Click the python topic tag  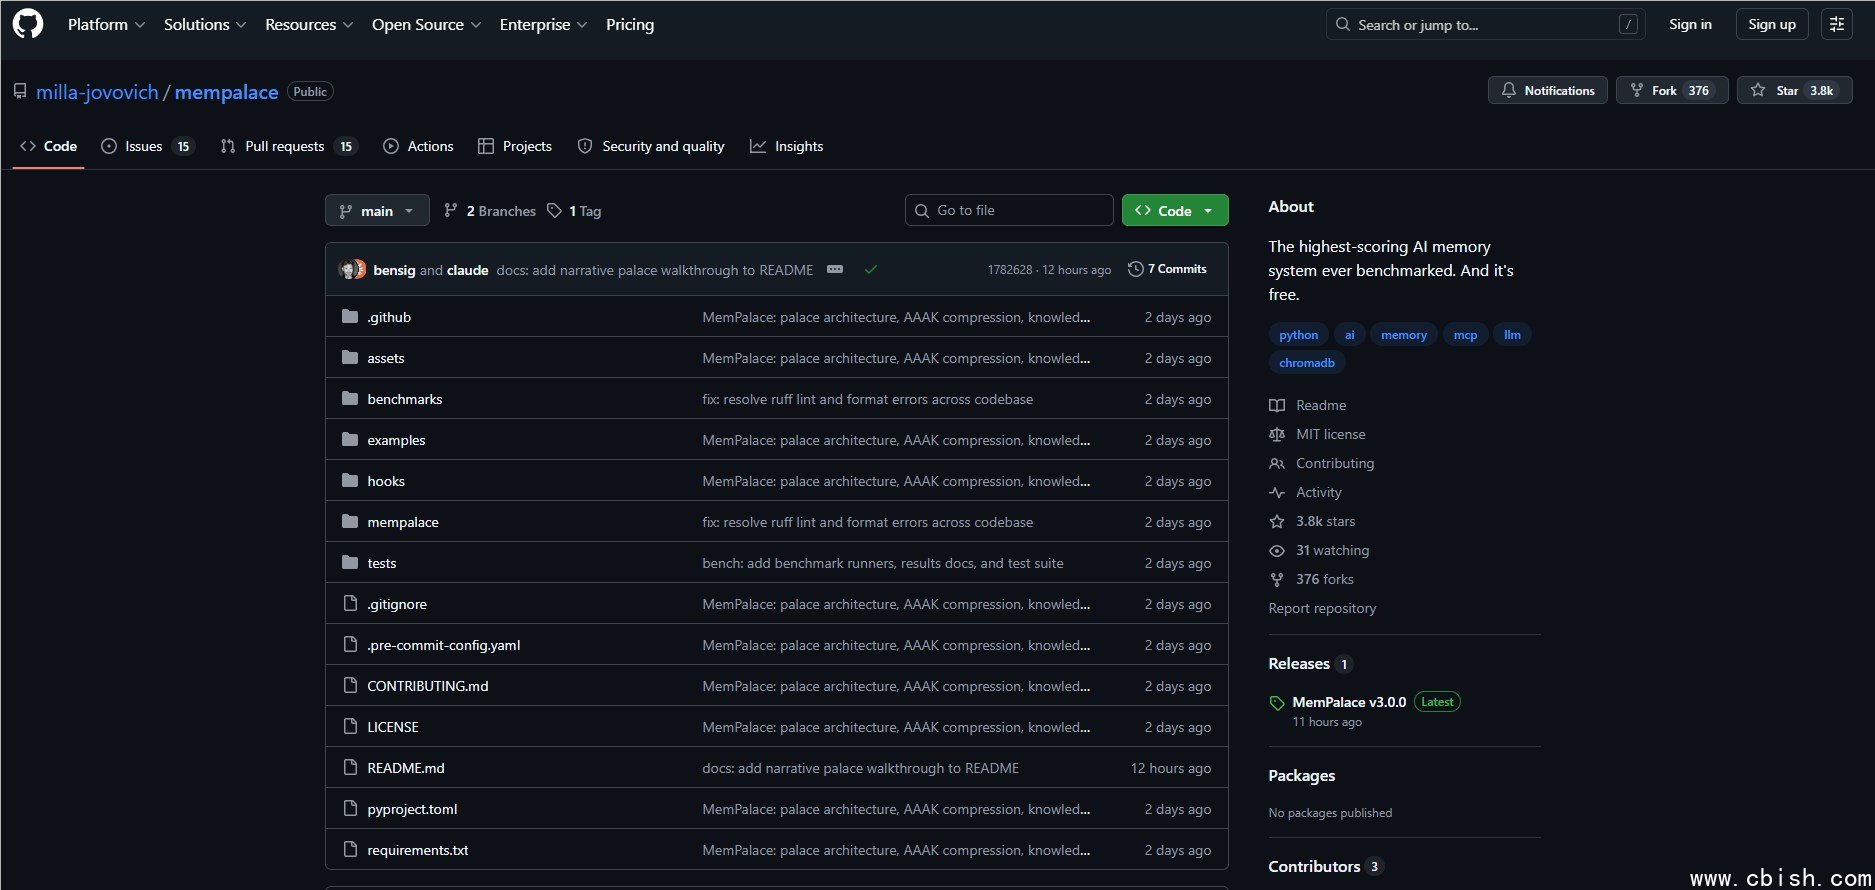[x=1298, y=335]
